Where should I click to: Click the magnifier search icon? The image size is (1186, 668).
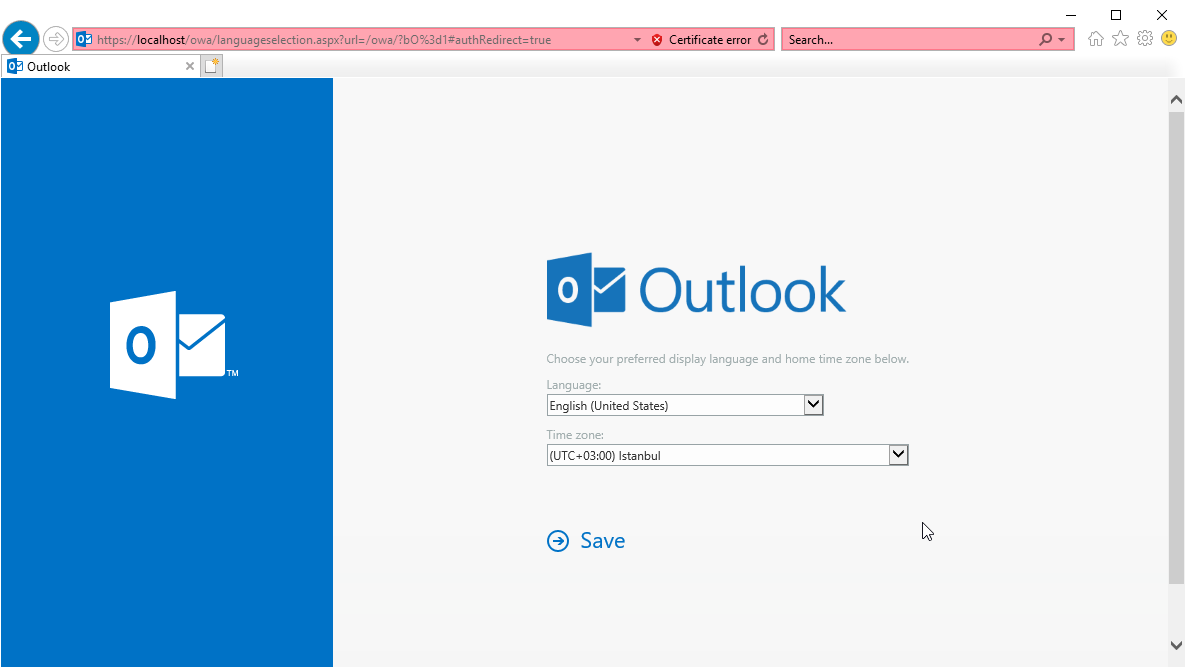(x=1045, y=39)
